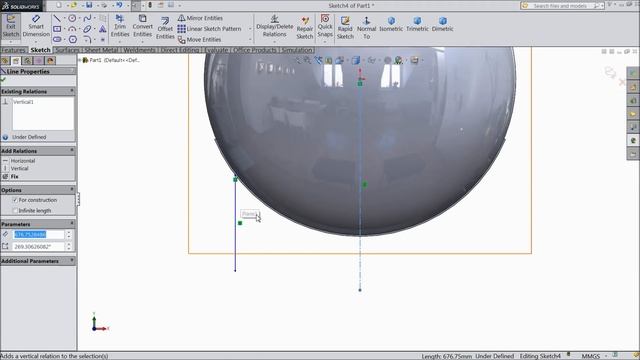Image resolution: width=640 pixels, height=360 pixels.
Task: Select the Spline sketch tool
Action: 87,18
